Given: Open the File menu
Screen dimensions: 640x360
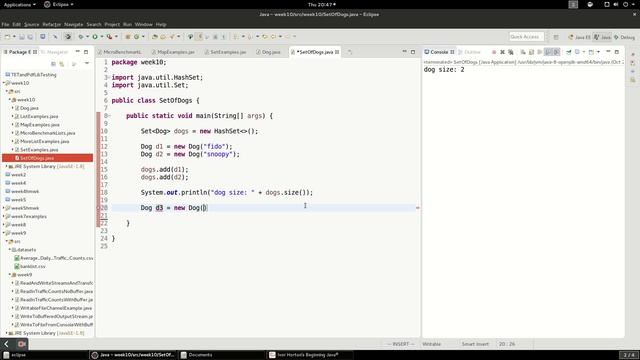Looking at the screenshot, I should click(5, 24).
